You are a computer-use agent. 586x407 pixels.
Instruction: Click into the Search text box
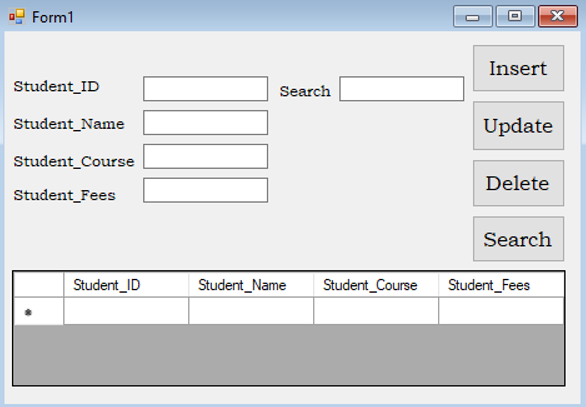click(x=402, y=89)
